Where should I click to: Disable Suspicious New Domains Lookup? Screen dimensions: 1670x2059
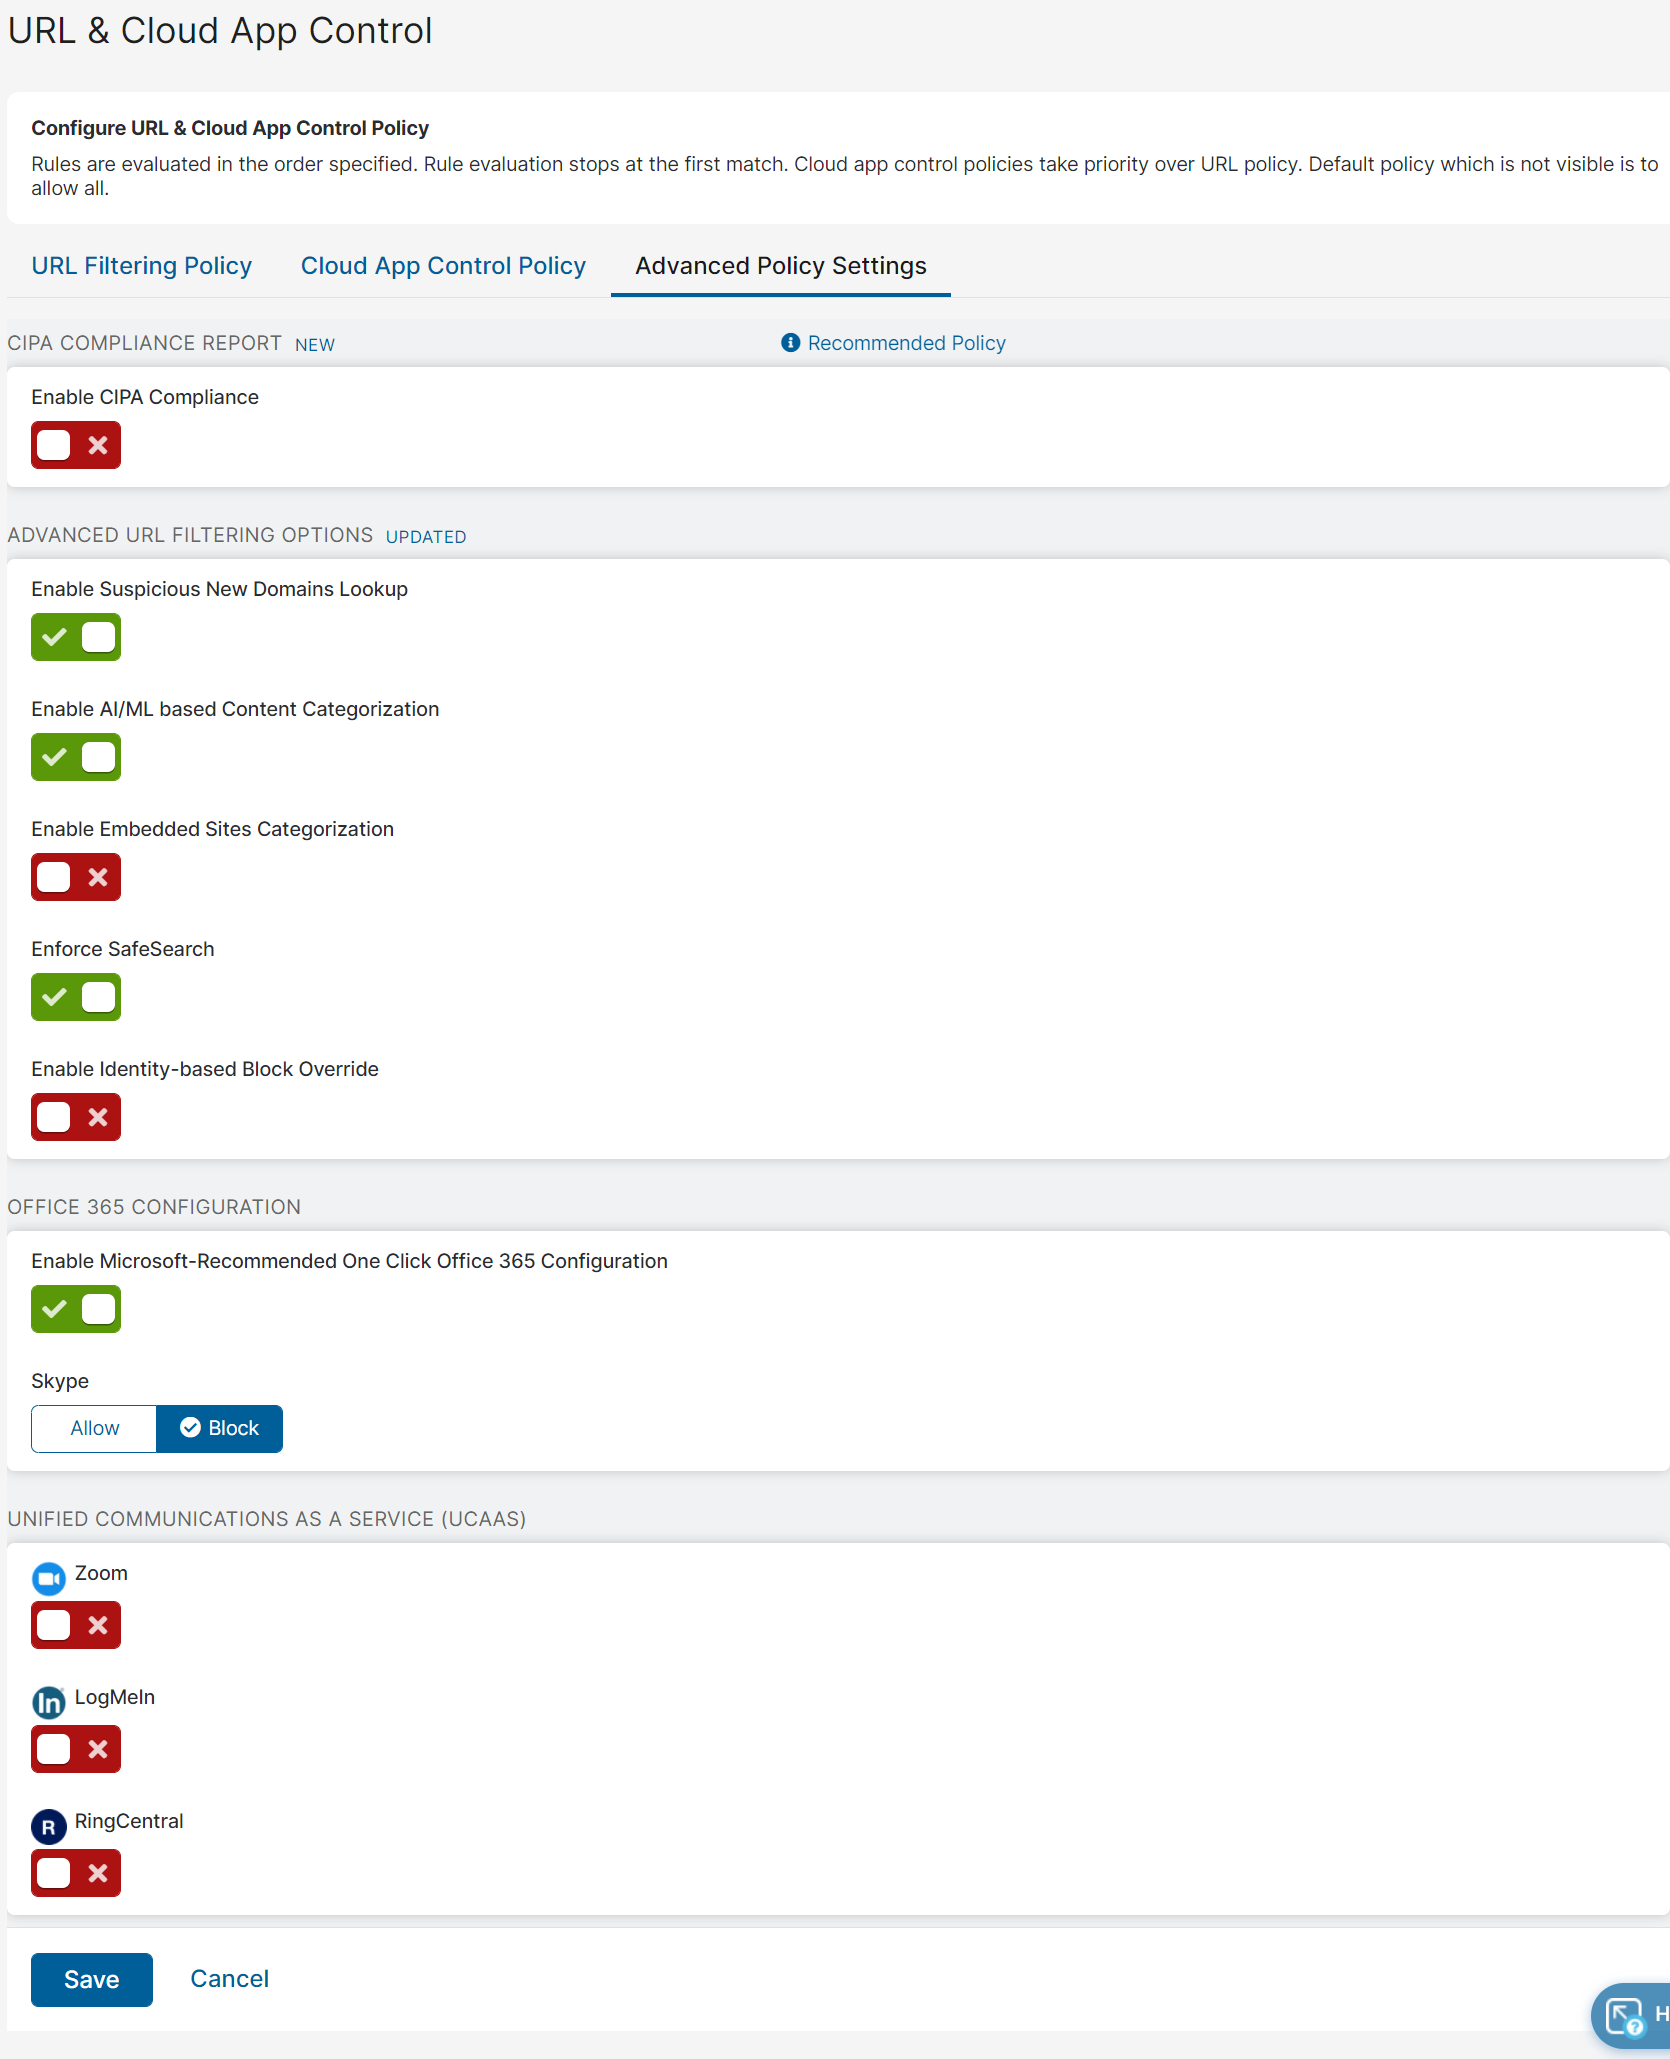pos(75,637)
